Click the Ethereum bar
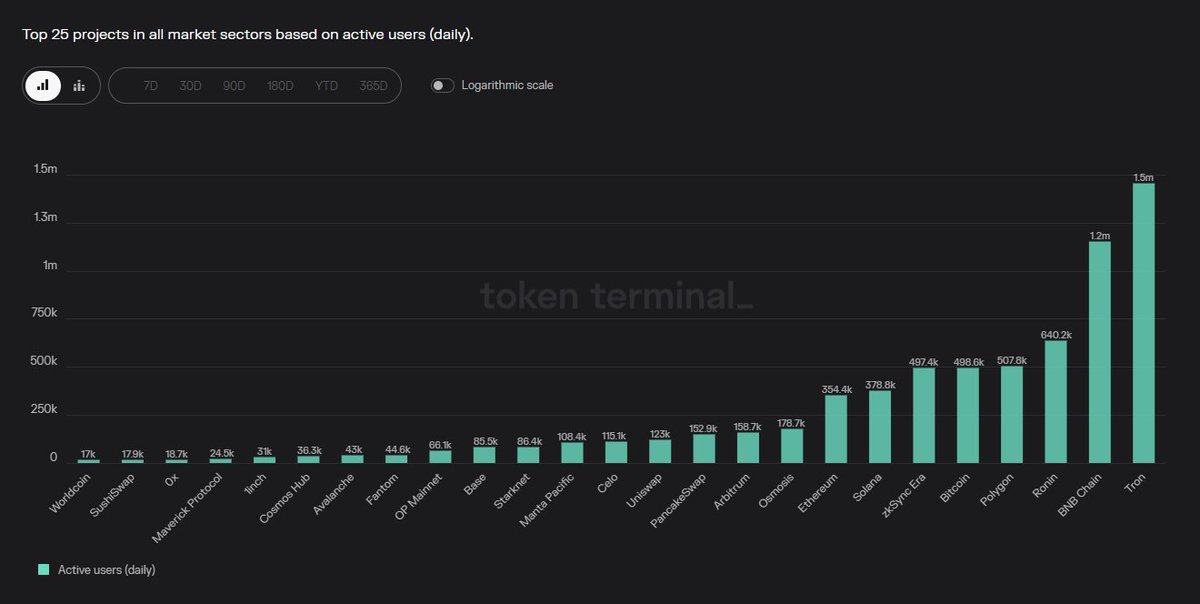 pos(835,429)
